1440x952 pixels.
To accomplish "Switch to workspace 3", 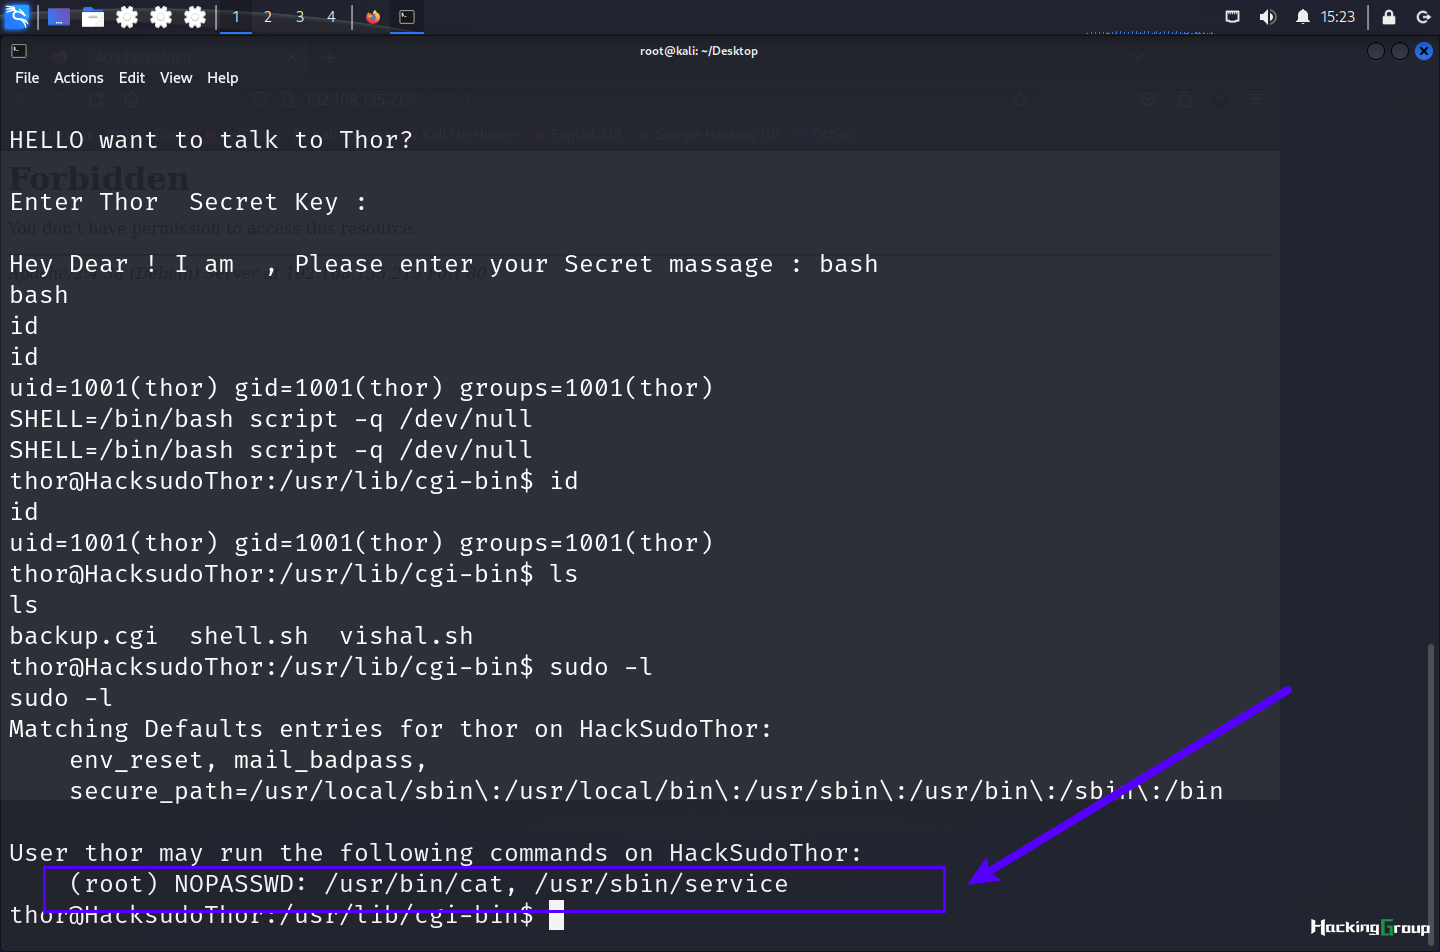I will click(300, 17).
